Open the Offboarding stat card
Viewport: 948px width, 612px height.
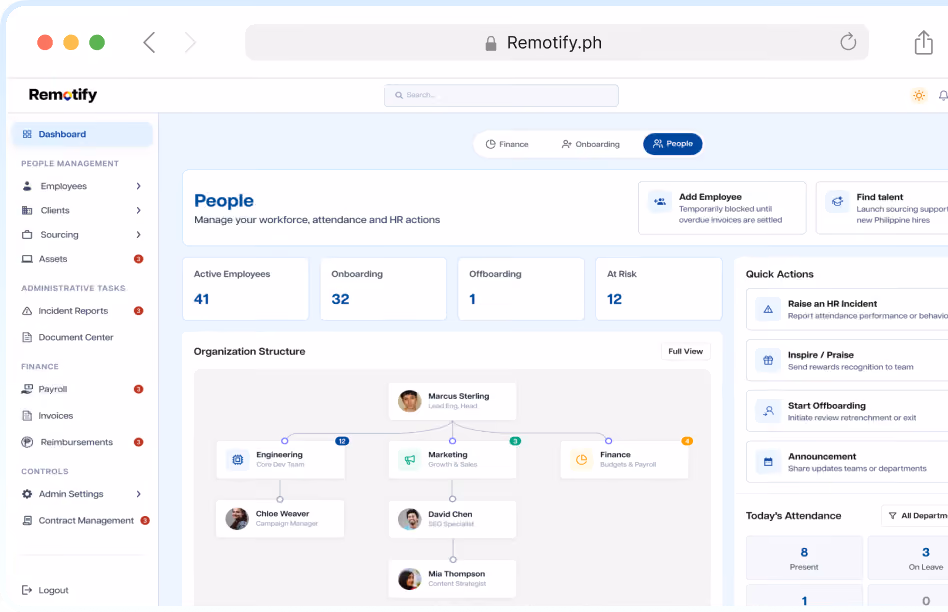(x=521, y=289)
